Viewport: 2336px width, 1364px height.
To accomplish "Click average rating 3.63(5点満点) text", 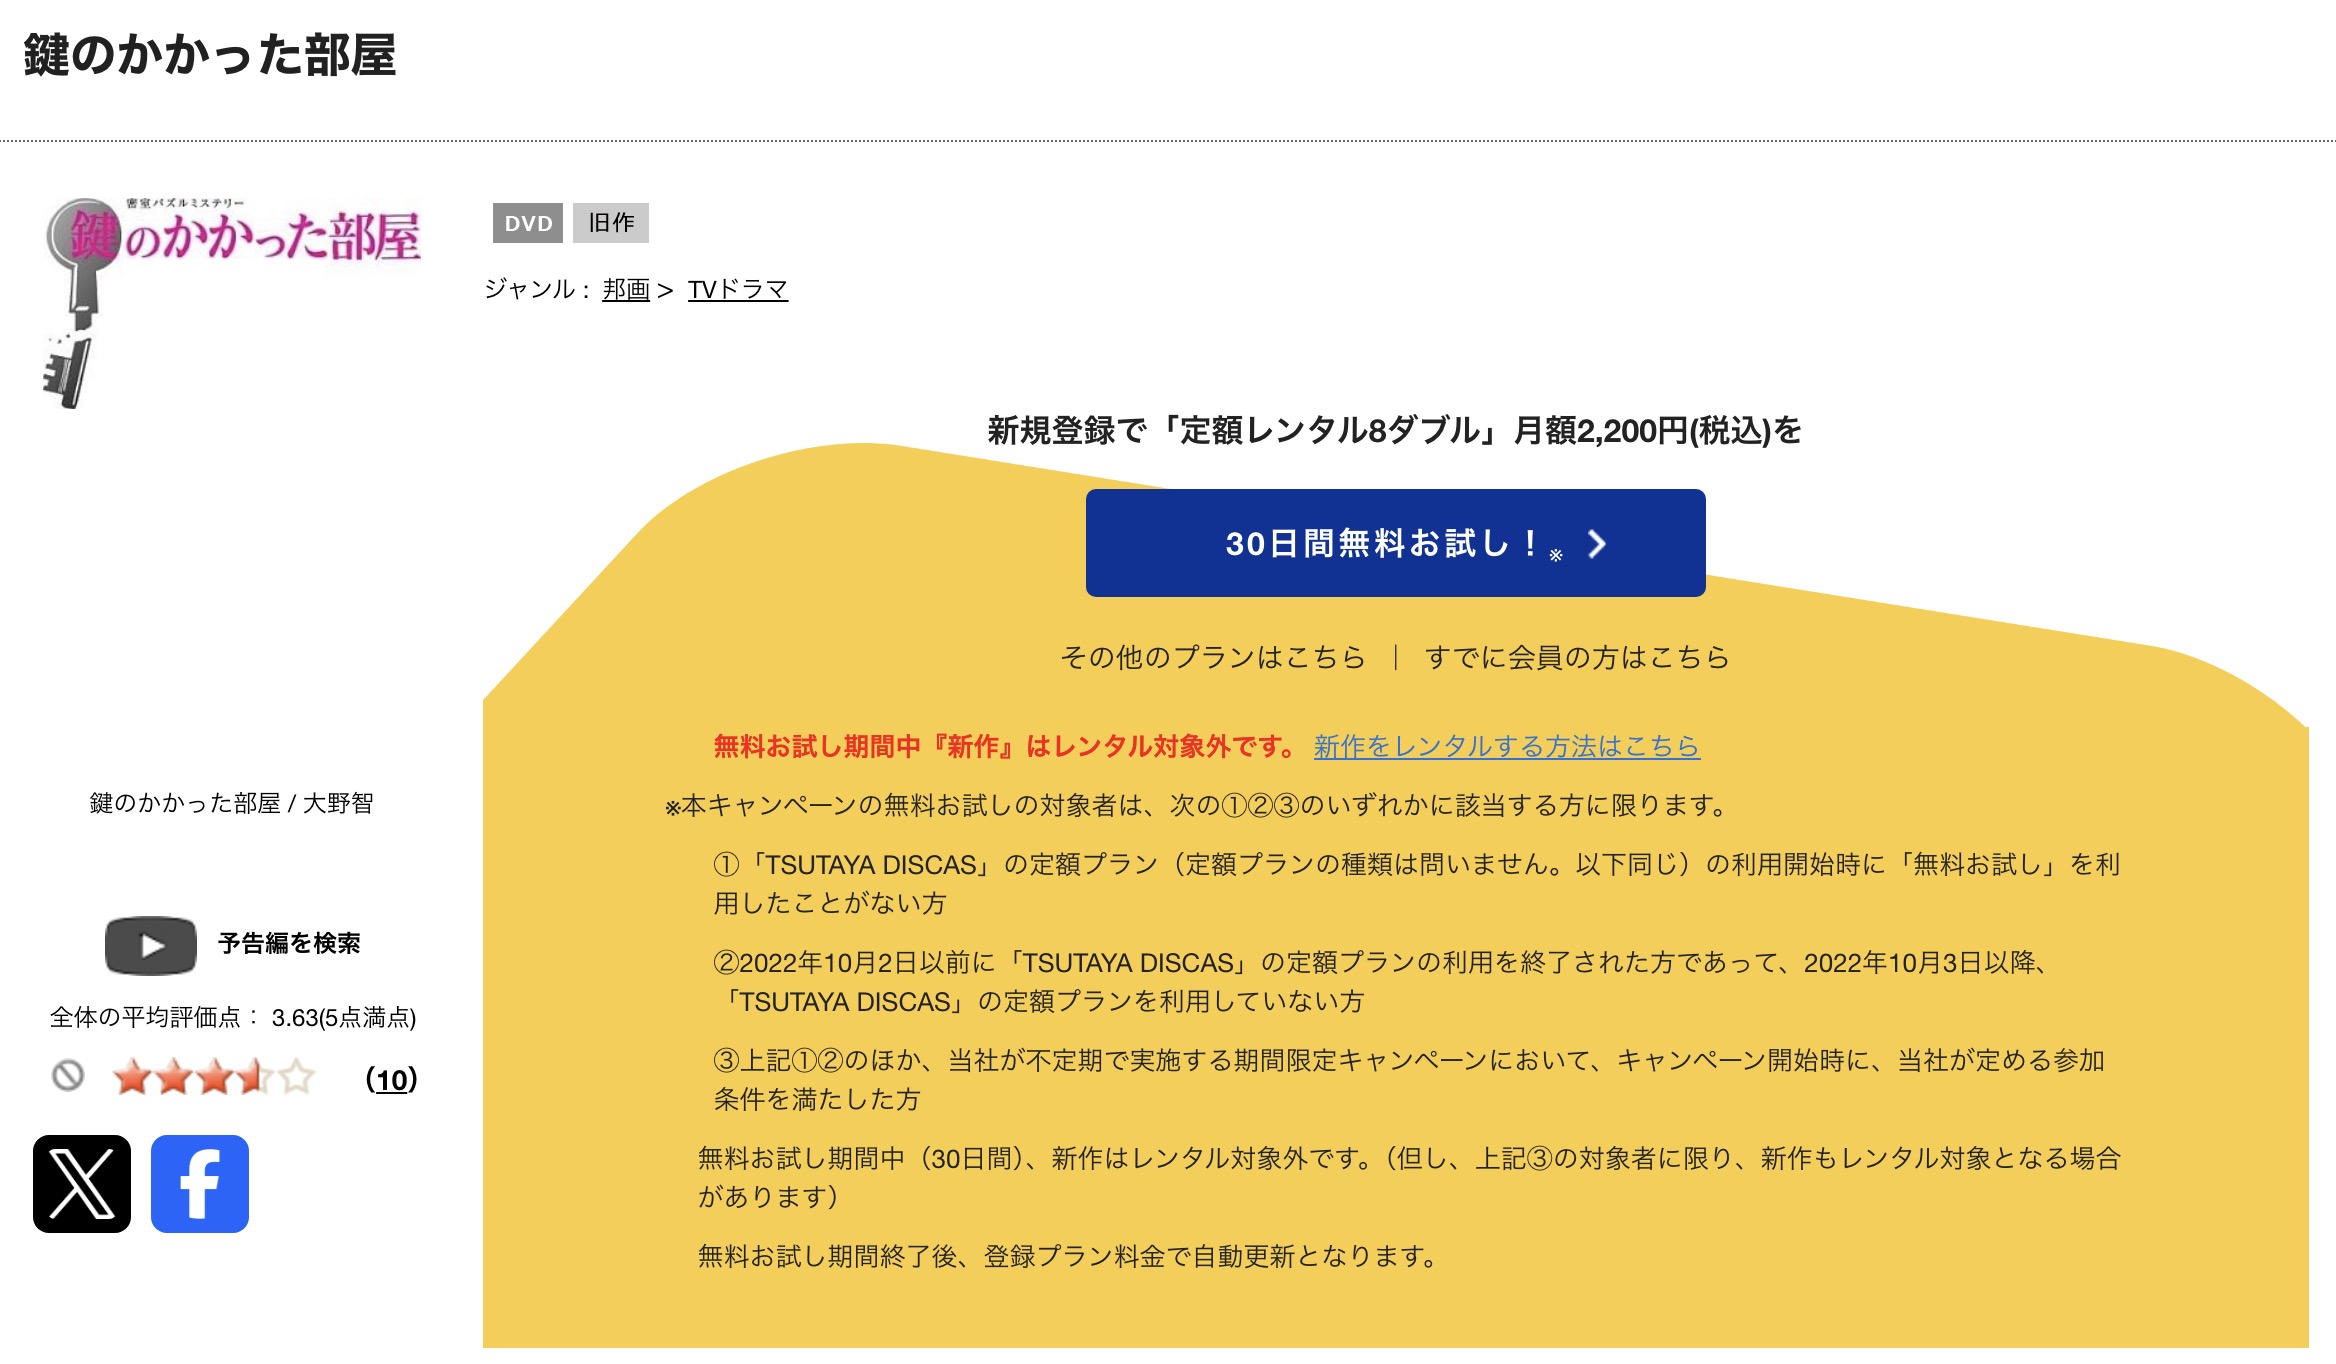I will pos(344,1018).
